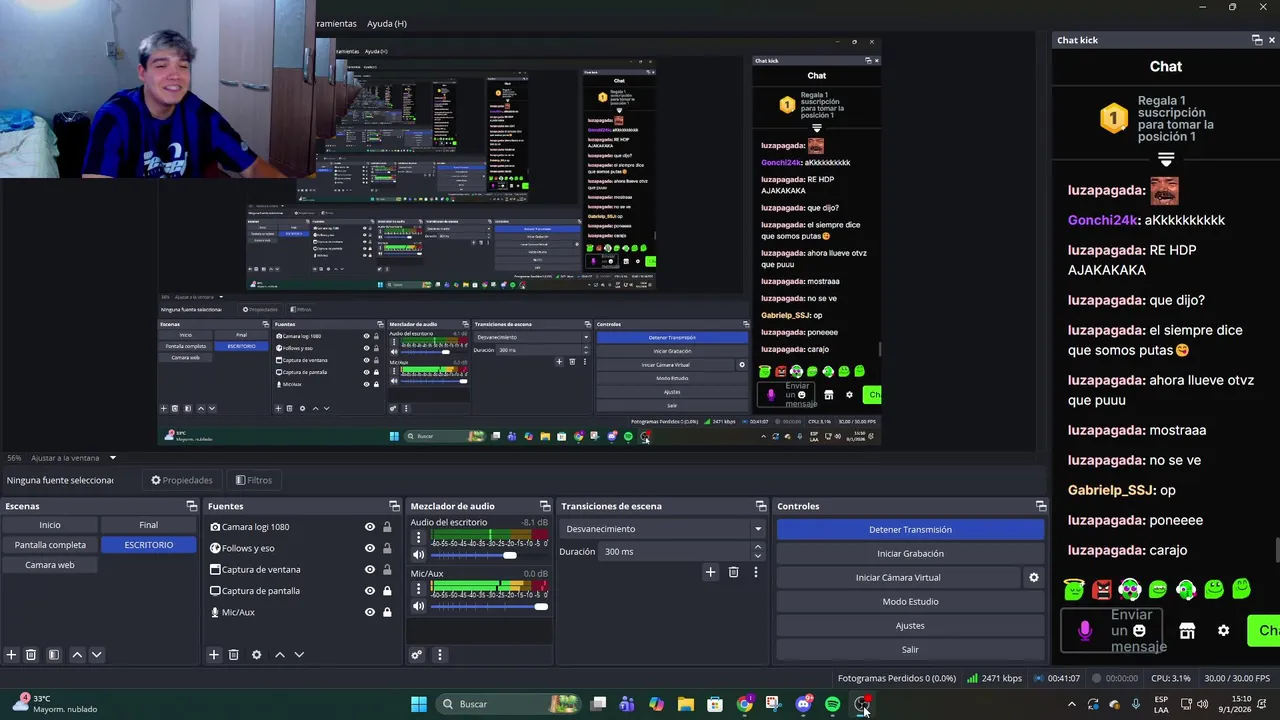The width and height of the screenshot is (1280, 720).
Task: Click Detener Transmisión button
Action: pos(910,529)
